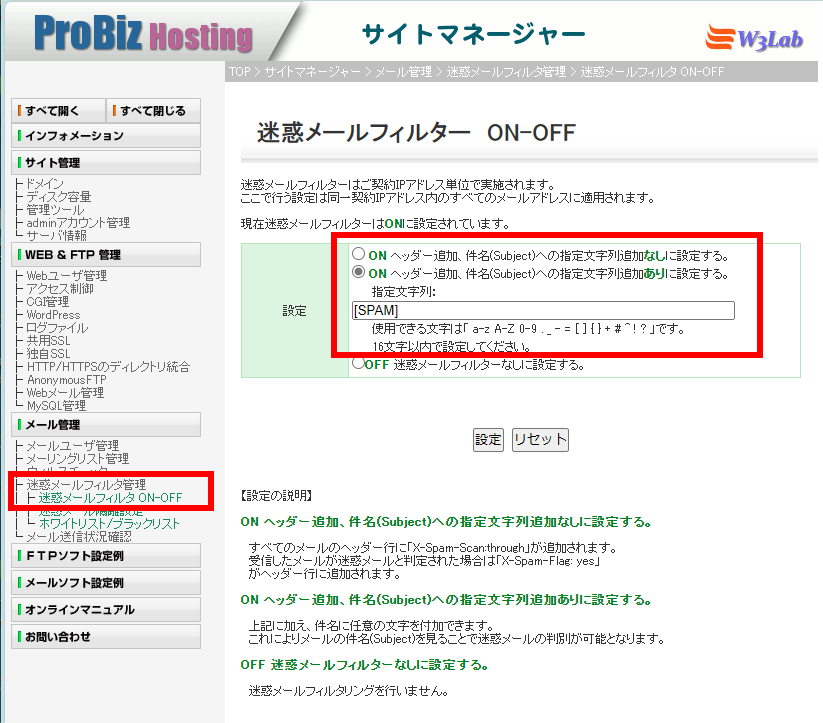Expand the インフォメーション section
Screen dimensions: 823x723
(x=106, y=136)
